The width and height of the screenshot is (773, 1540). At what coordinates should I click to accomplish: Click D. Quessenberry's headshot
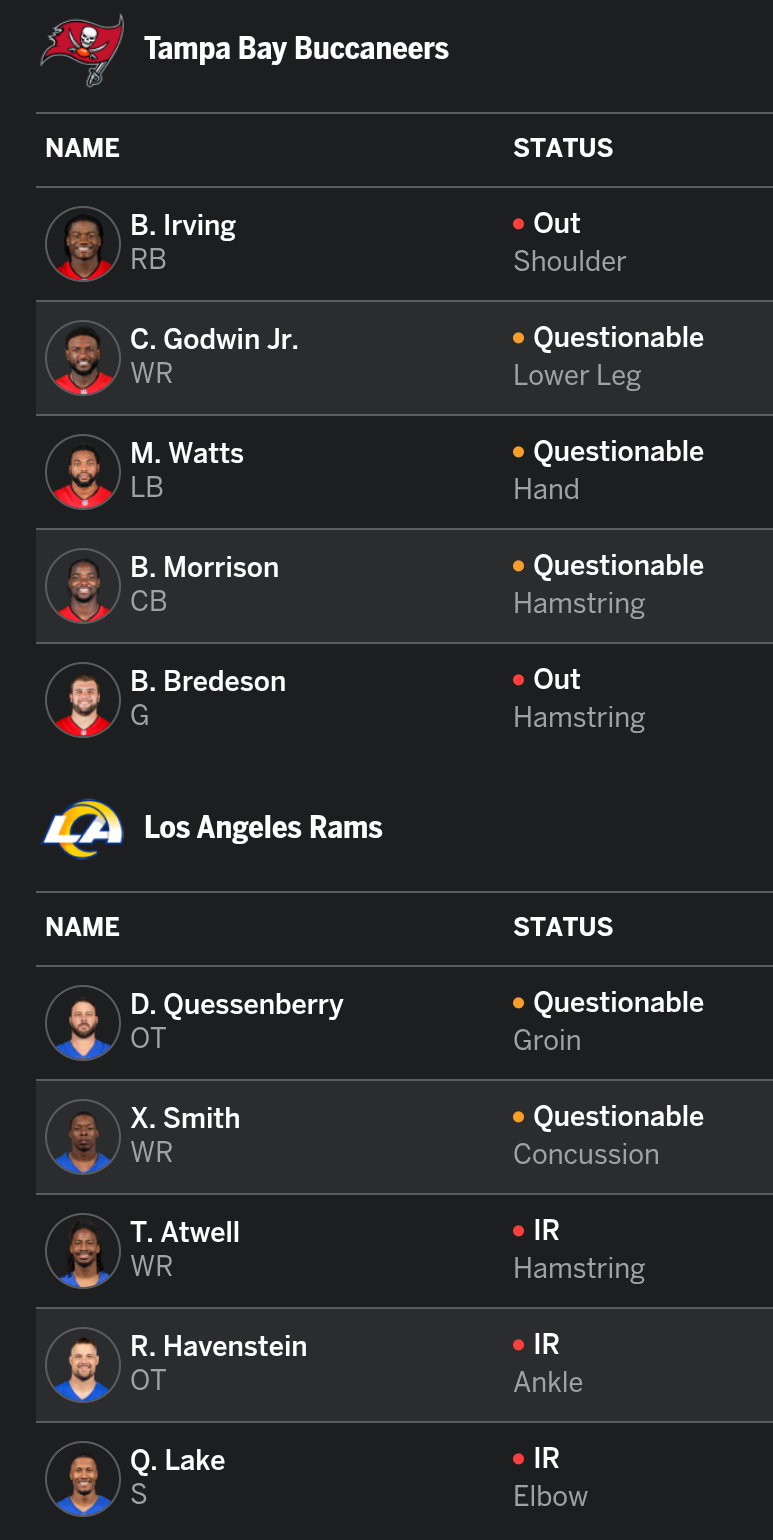click(83, 1023)
